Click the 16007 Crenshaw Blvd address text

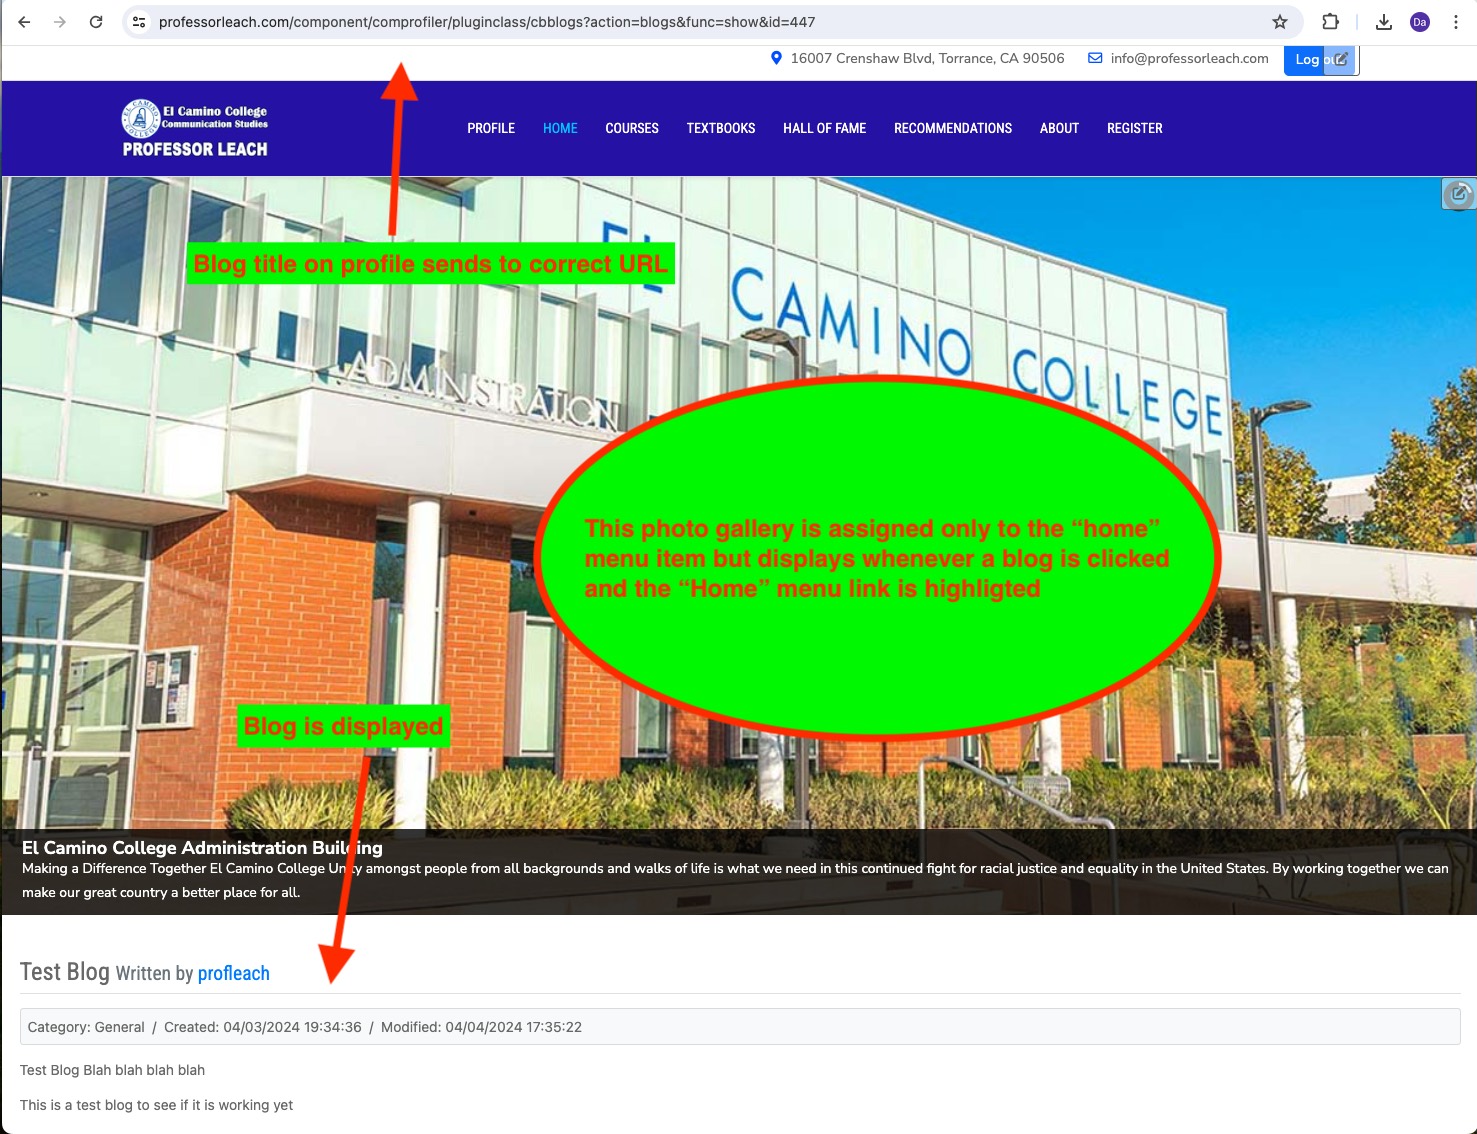(x=927, y=58)
